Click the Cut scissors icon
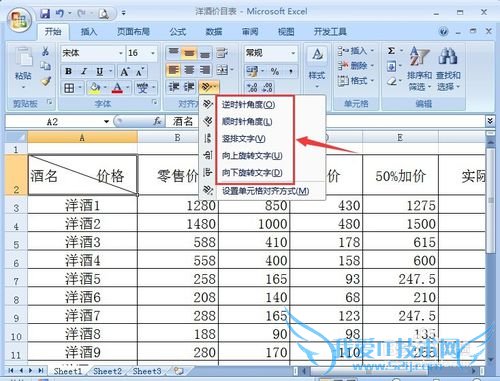This screenshot has width=500, height=381. point(45,51)
